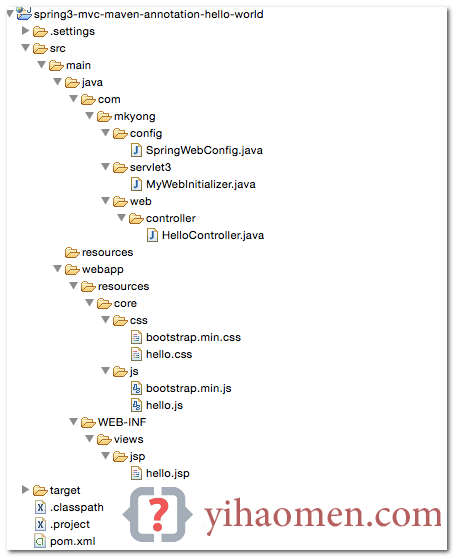Click the JavaScript file icon beside hello.js
The width and height of the screenshot is (454, 557).
[x=136, y=405]
